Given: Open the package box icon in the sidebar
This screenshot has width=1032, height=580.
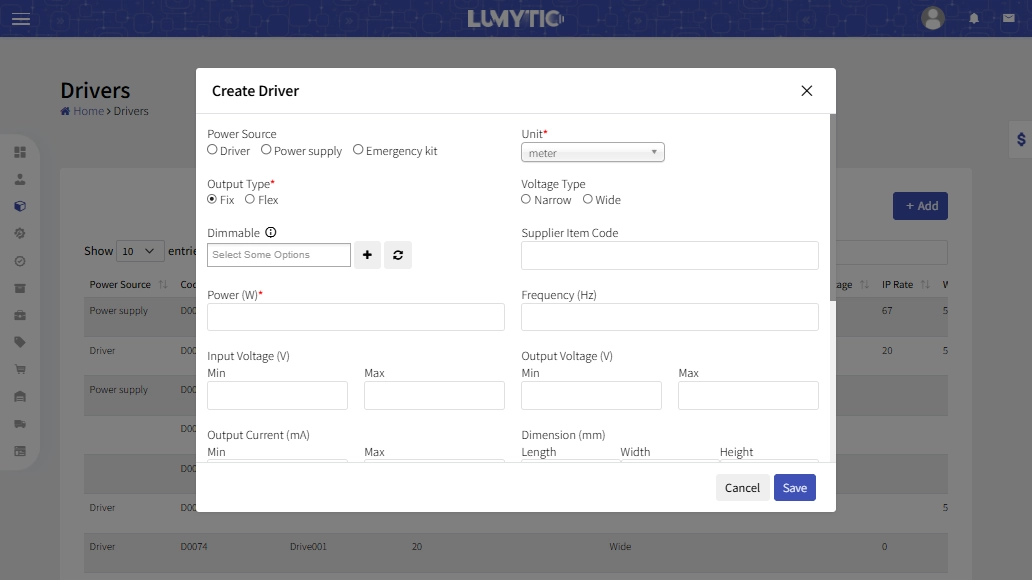Looking at the screenshot, I should [18, 206].
